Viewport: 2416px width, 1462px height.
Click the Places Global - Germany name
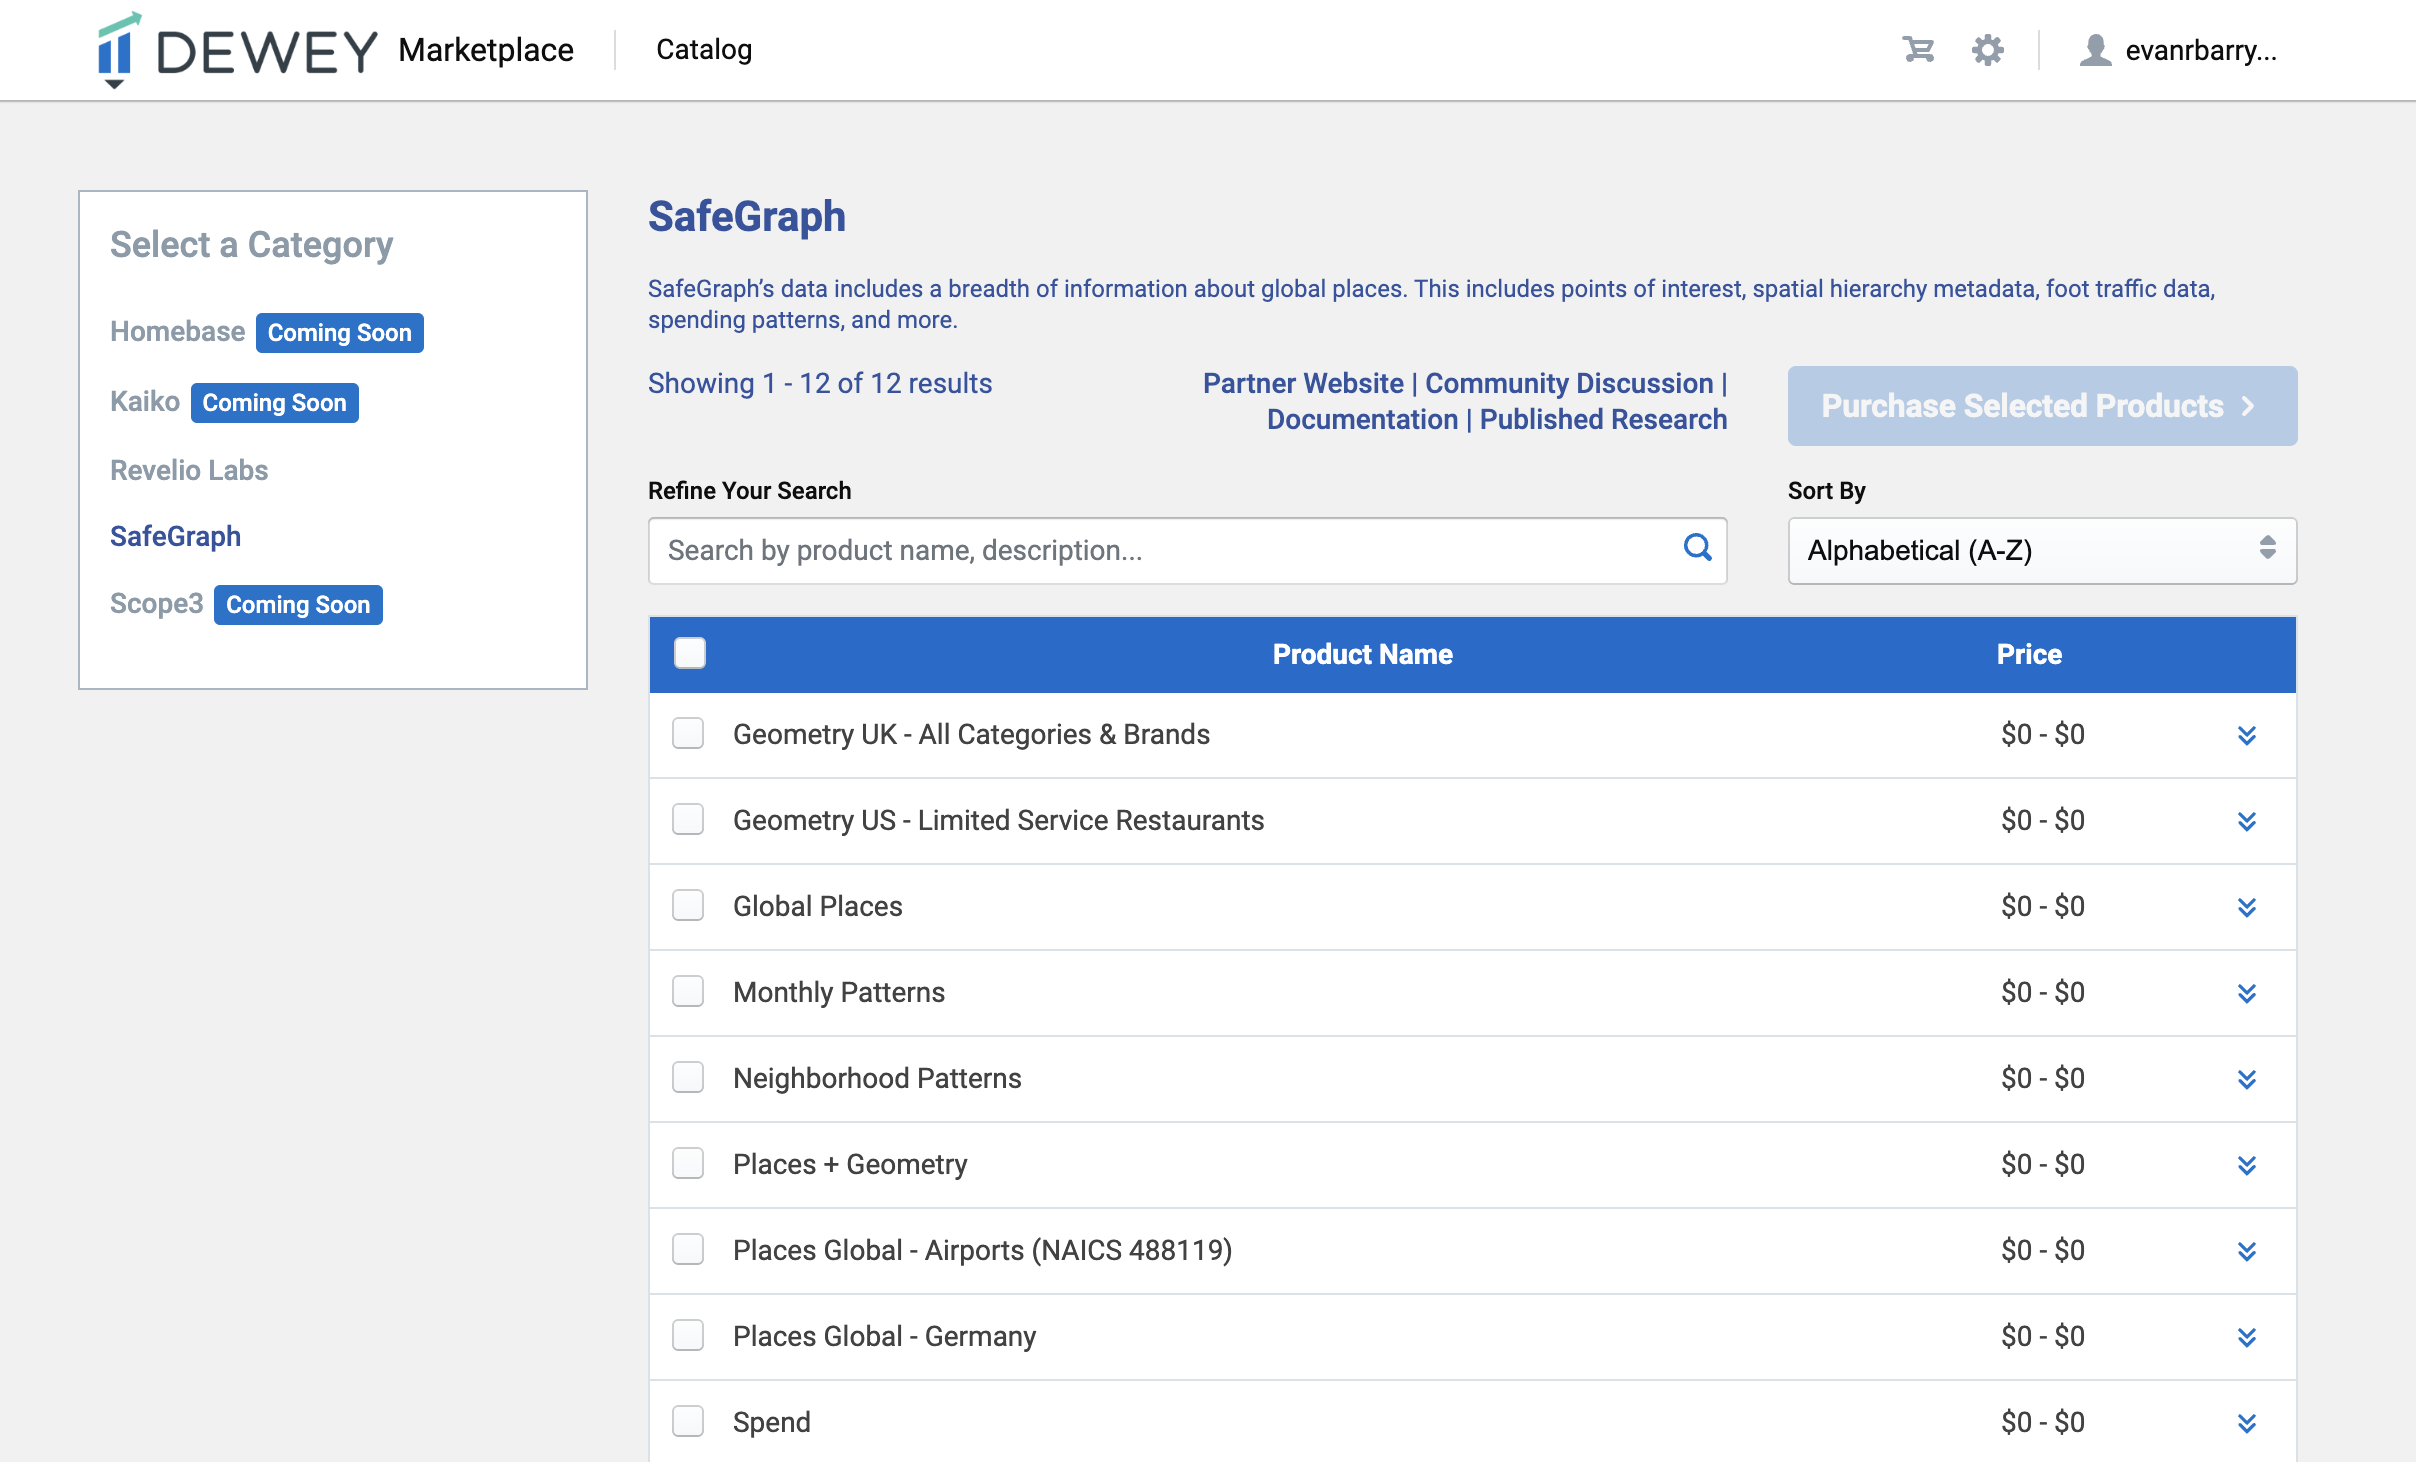coord(884,1336)
